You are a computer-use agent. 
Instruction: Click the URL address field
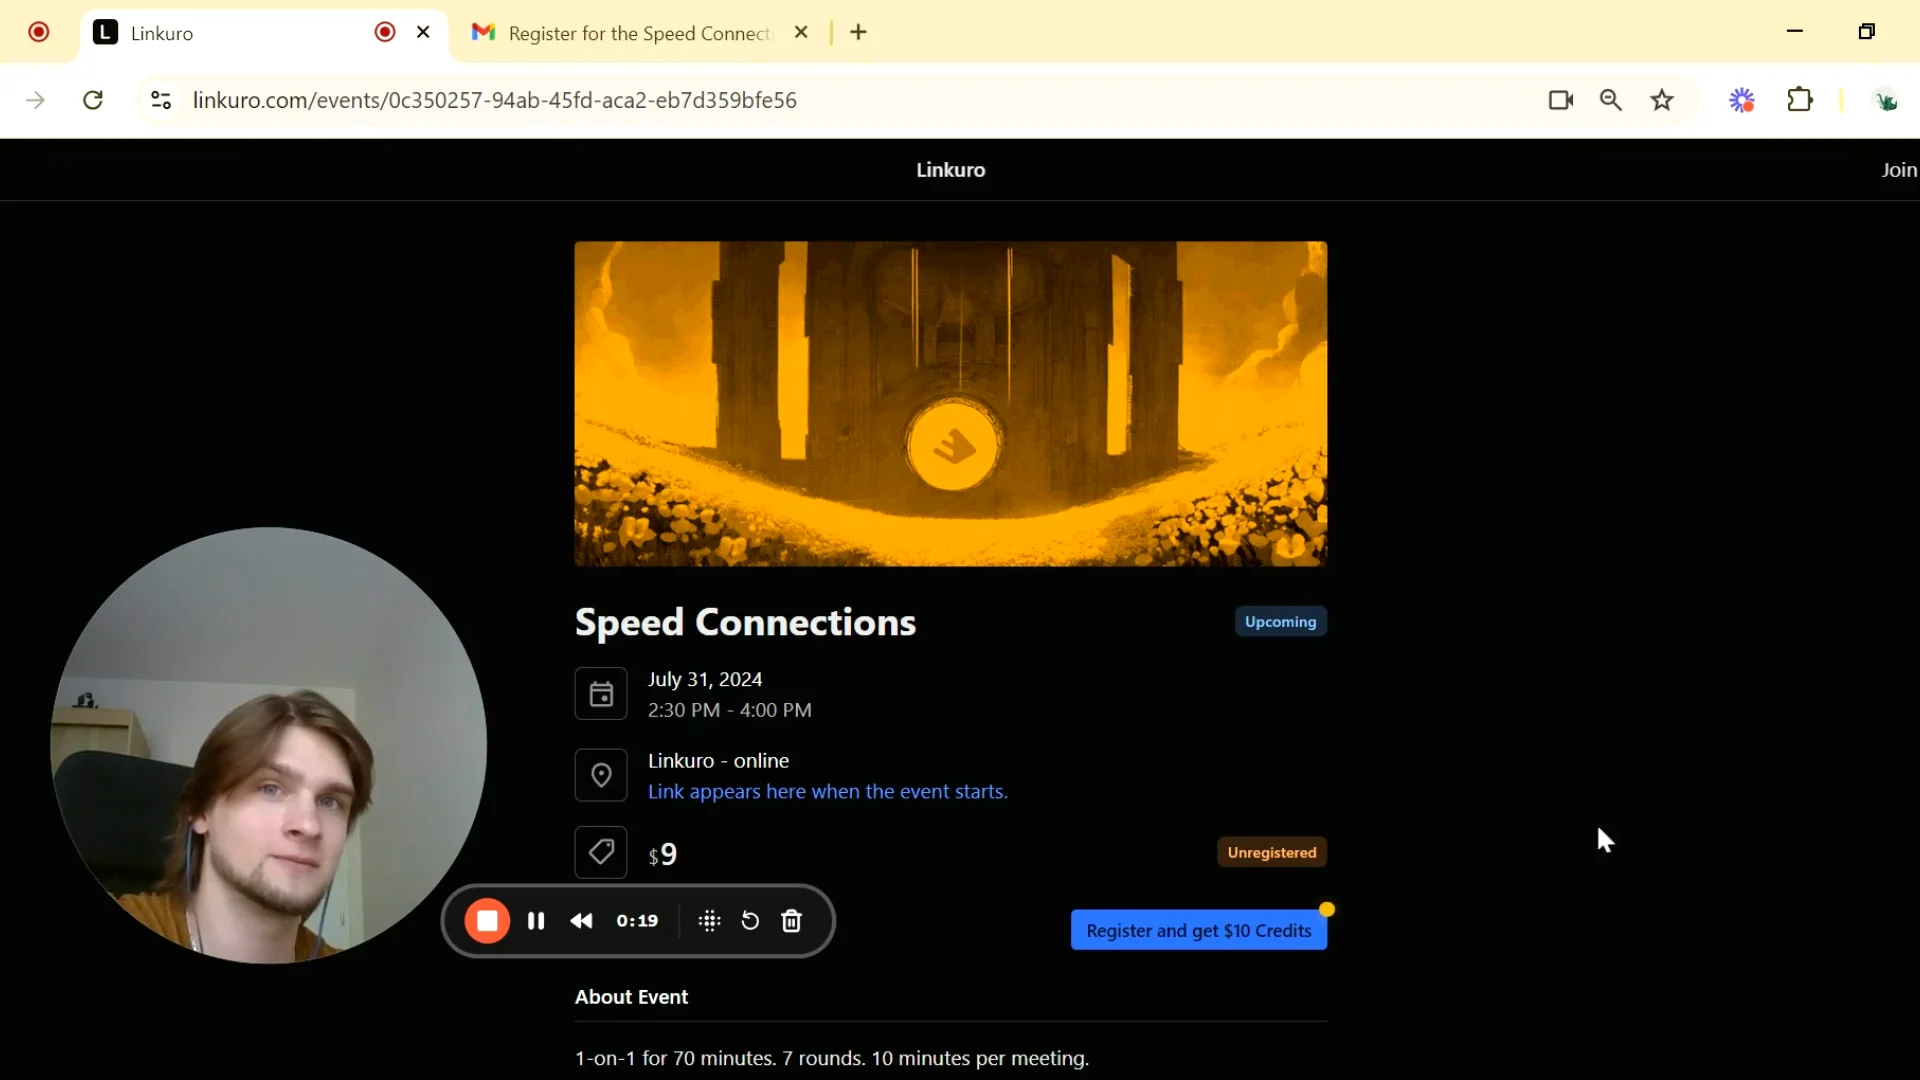point(700,100)
